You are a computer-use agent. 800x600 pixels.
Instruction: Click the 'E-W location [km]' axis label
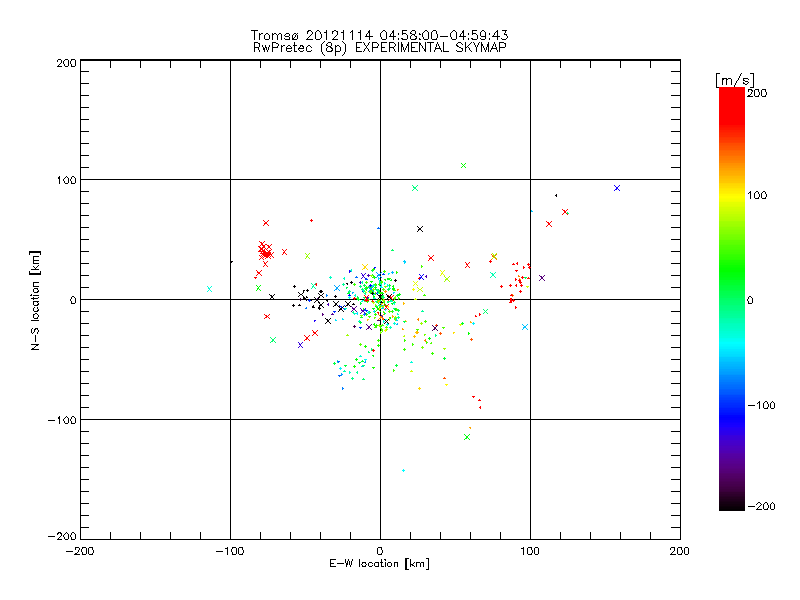[x=380, y=564]
